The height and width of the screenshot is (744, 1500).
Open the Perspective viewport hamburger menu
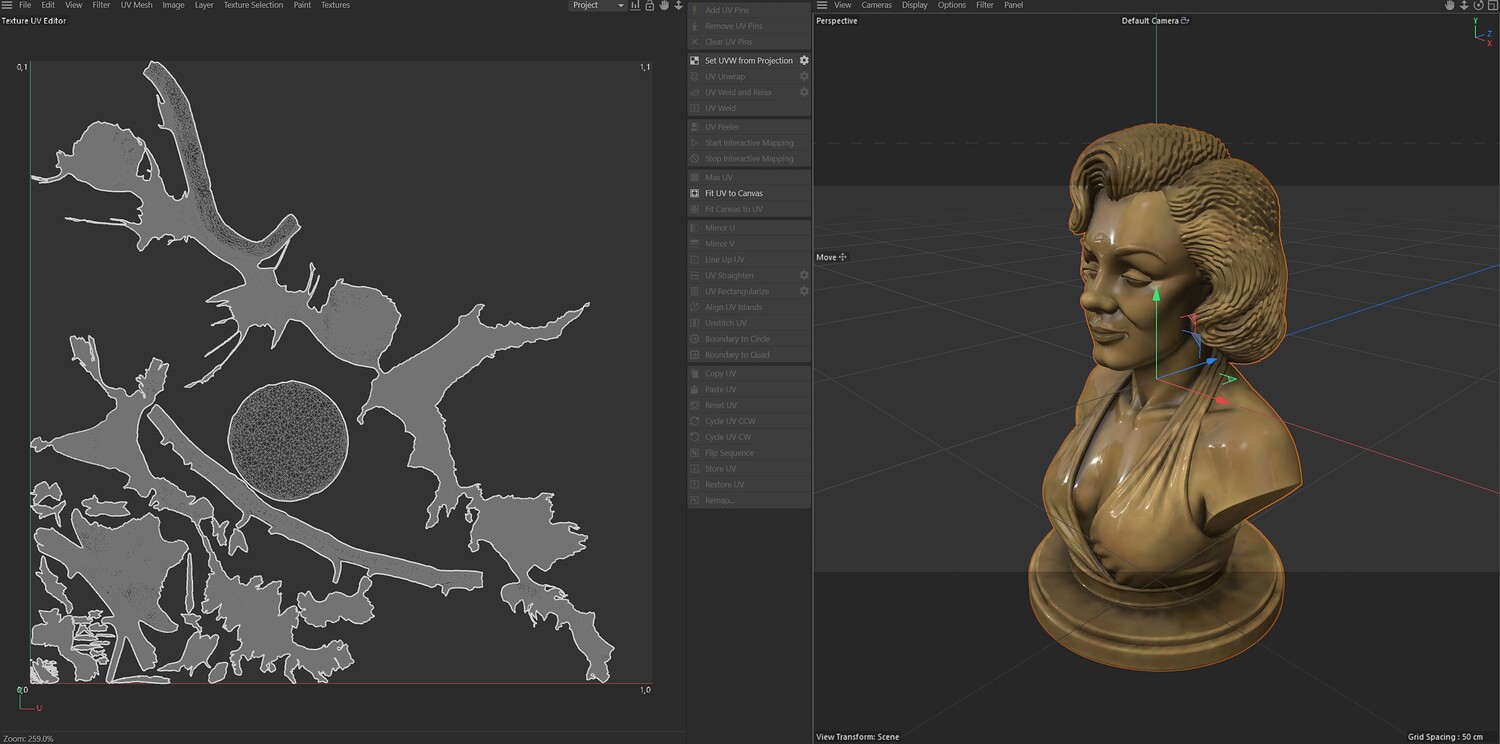tap(822, 5)
